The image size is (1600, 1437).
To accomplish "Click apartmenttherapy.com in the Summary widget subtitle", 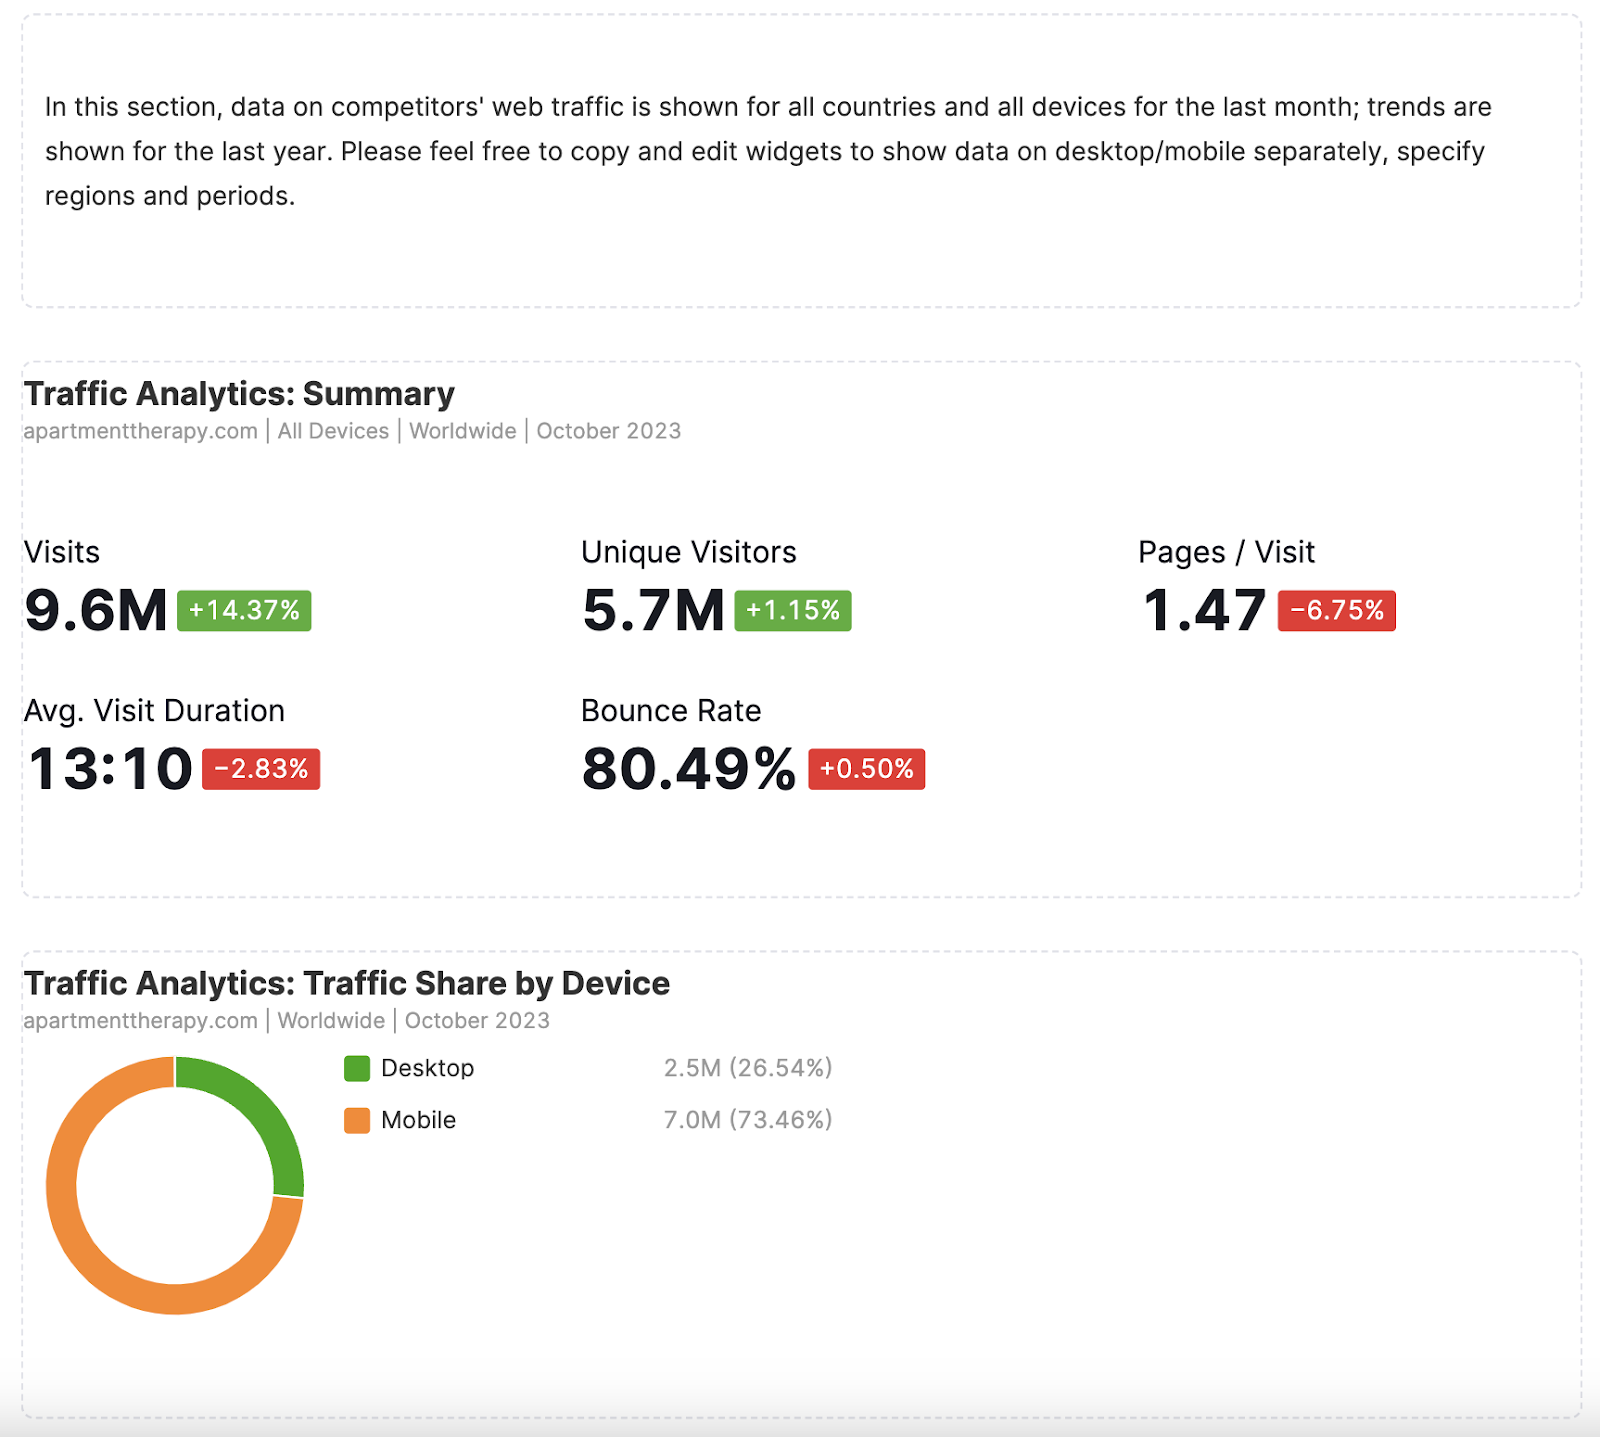I will tap(140, 431).
